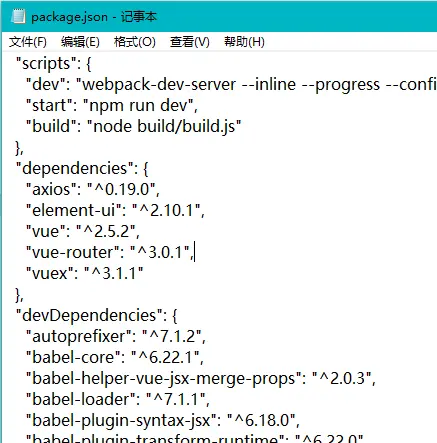Click the "build": "node build/build.js" line
This screenshot has width=437, height=443.
click(134, 127)
